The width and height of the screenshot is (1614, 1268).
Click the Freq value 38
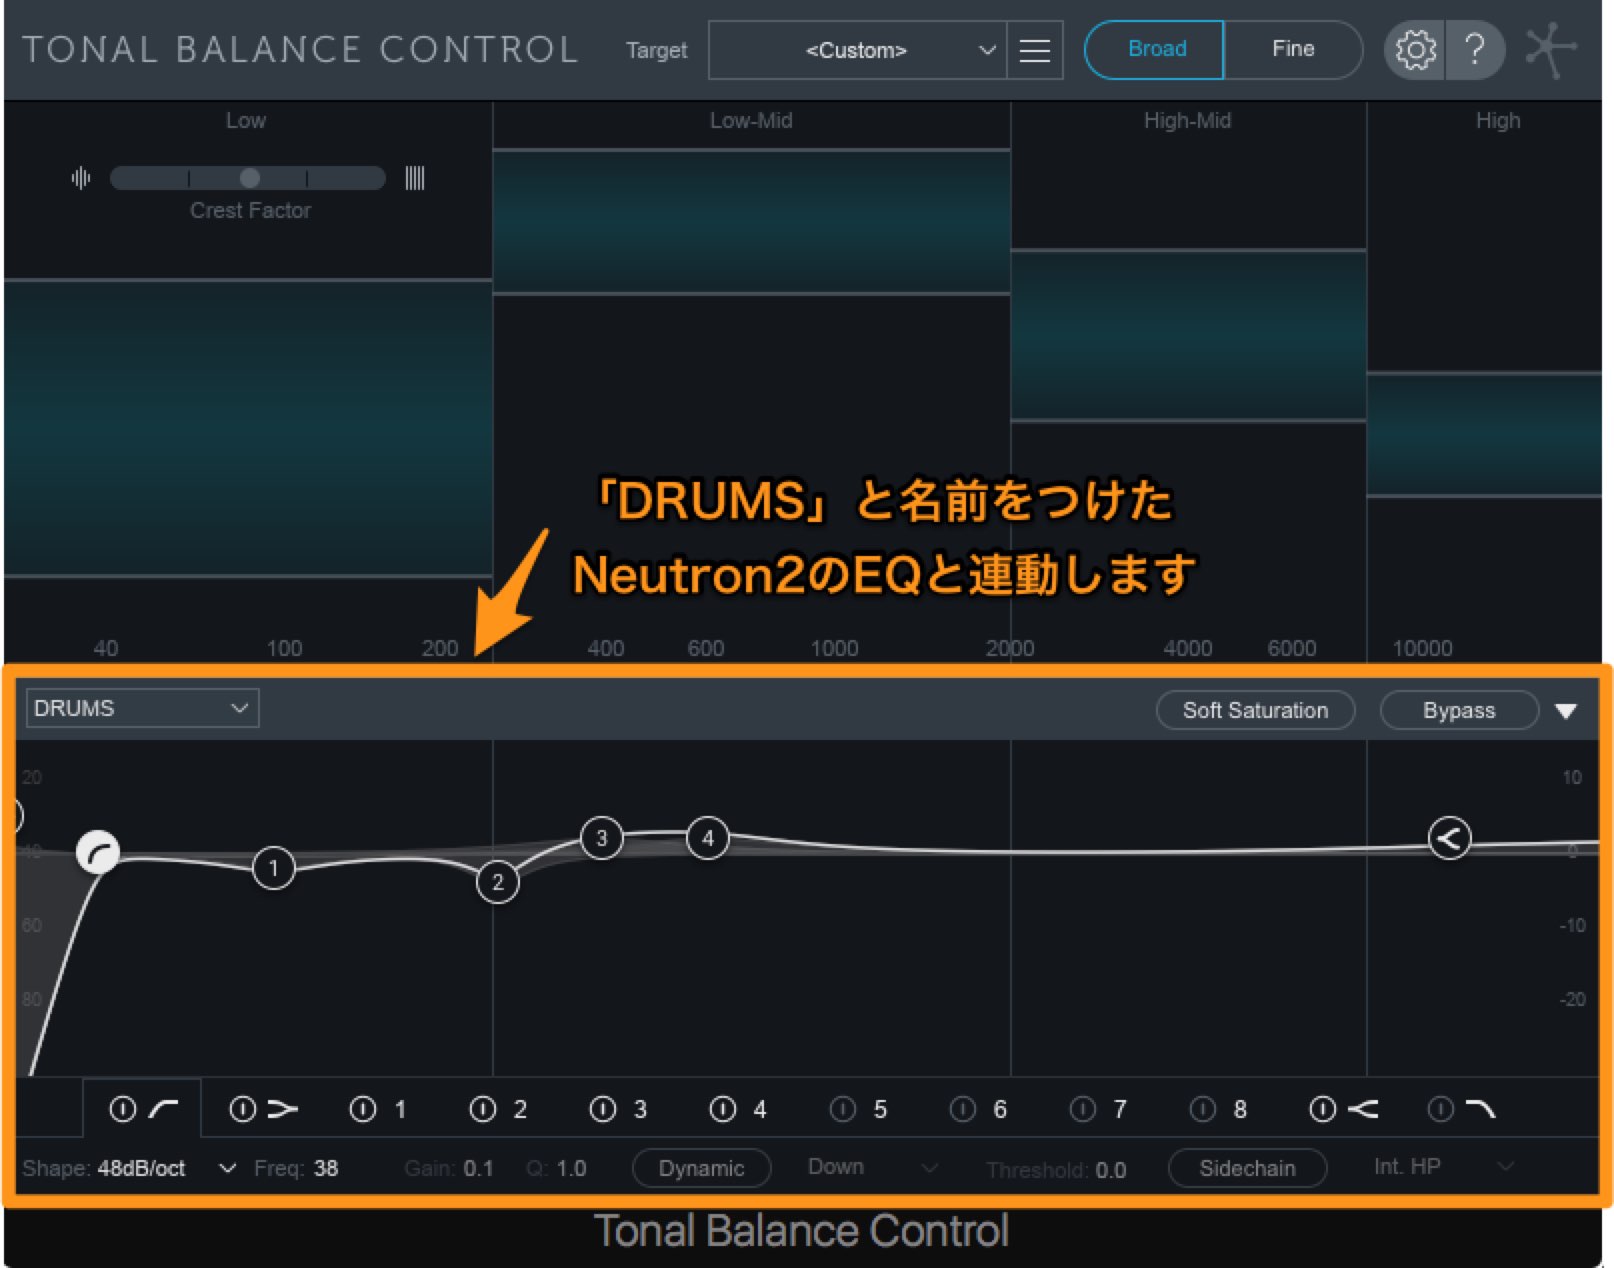point(326,1168)
